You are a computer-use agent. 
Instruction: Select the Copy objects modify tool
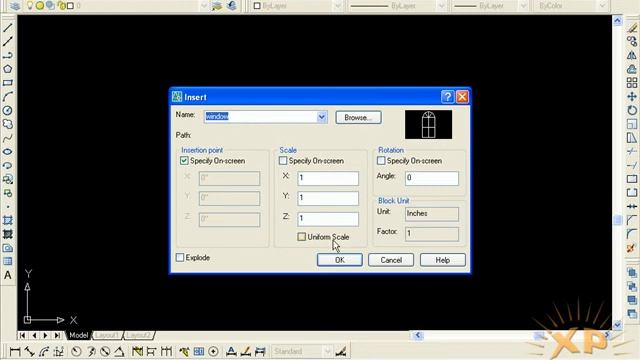pos(632,41)
